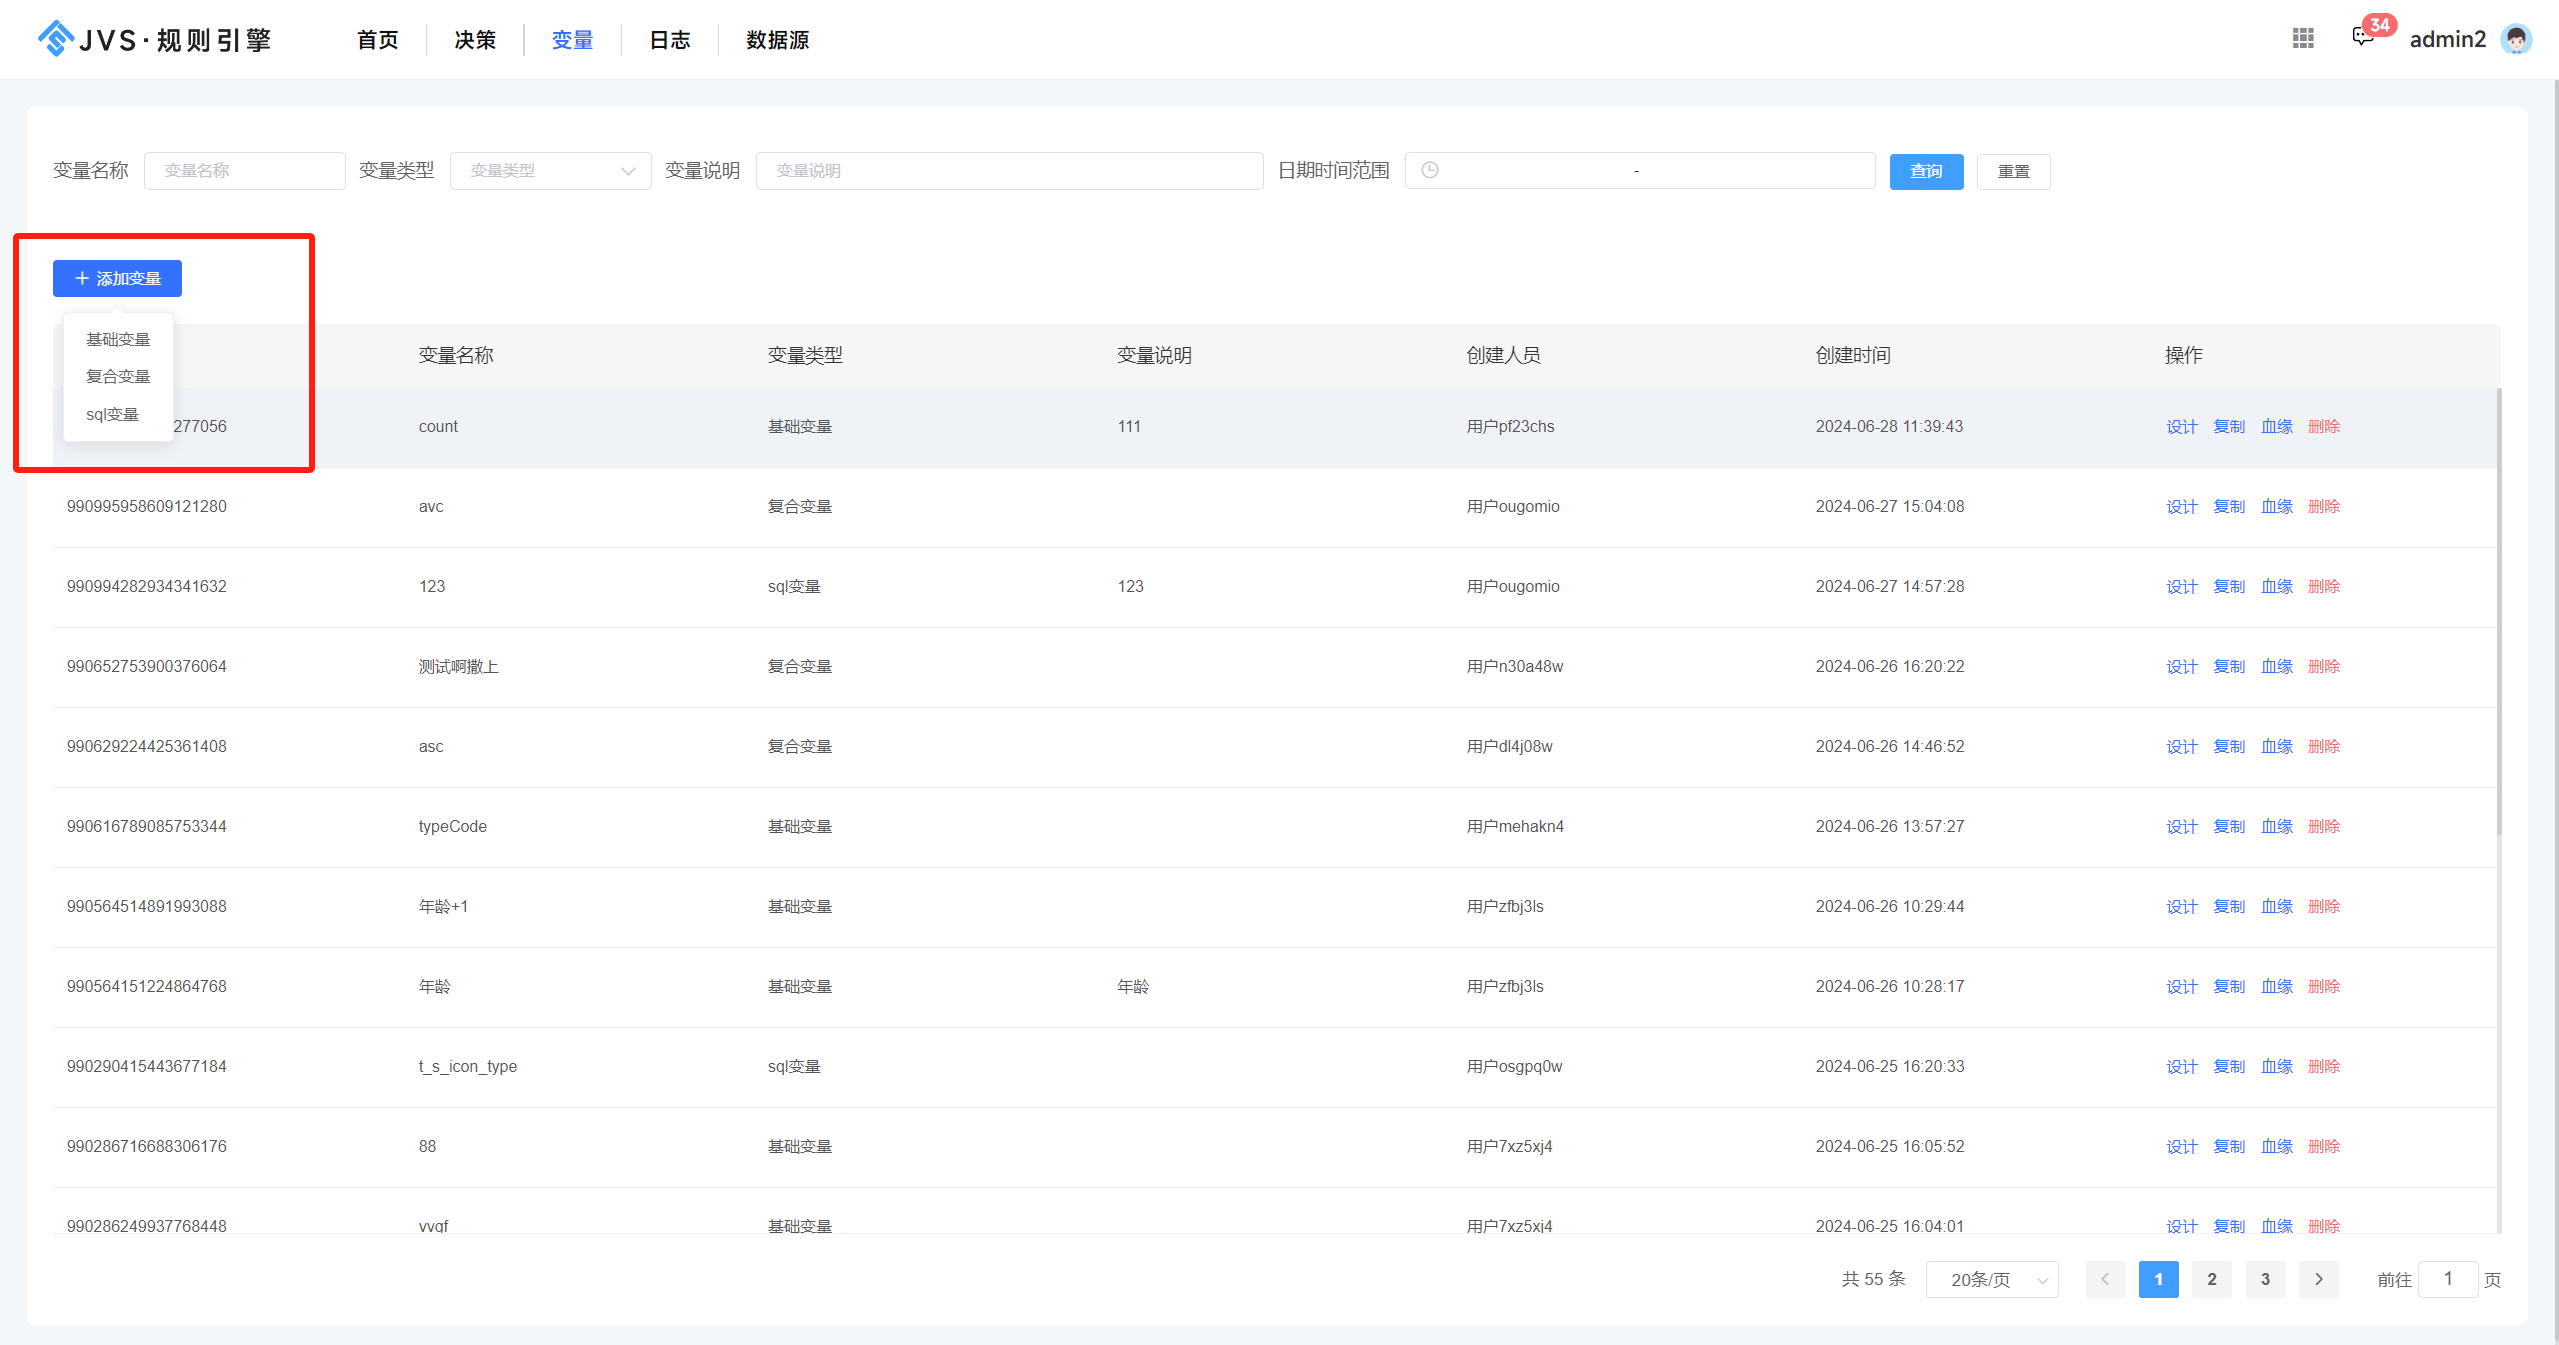Click the 查询 search button
This screenshot has width=2559, height=1345.
coord(1926,171)
